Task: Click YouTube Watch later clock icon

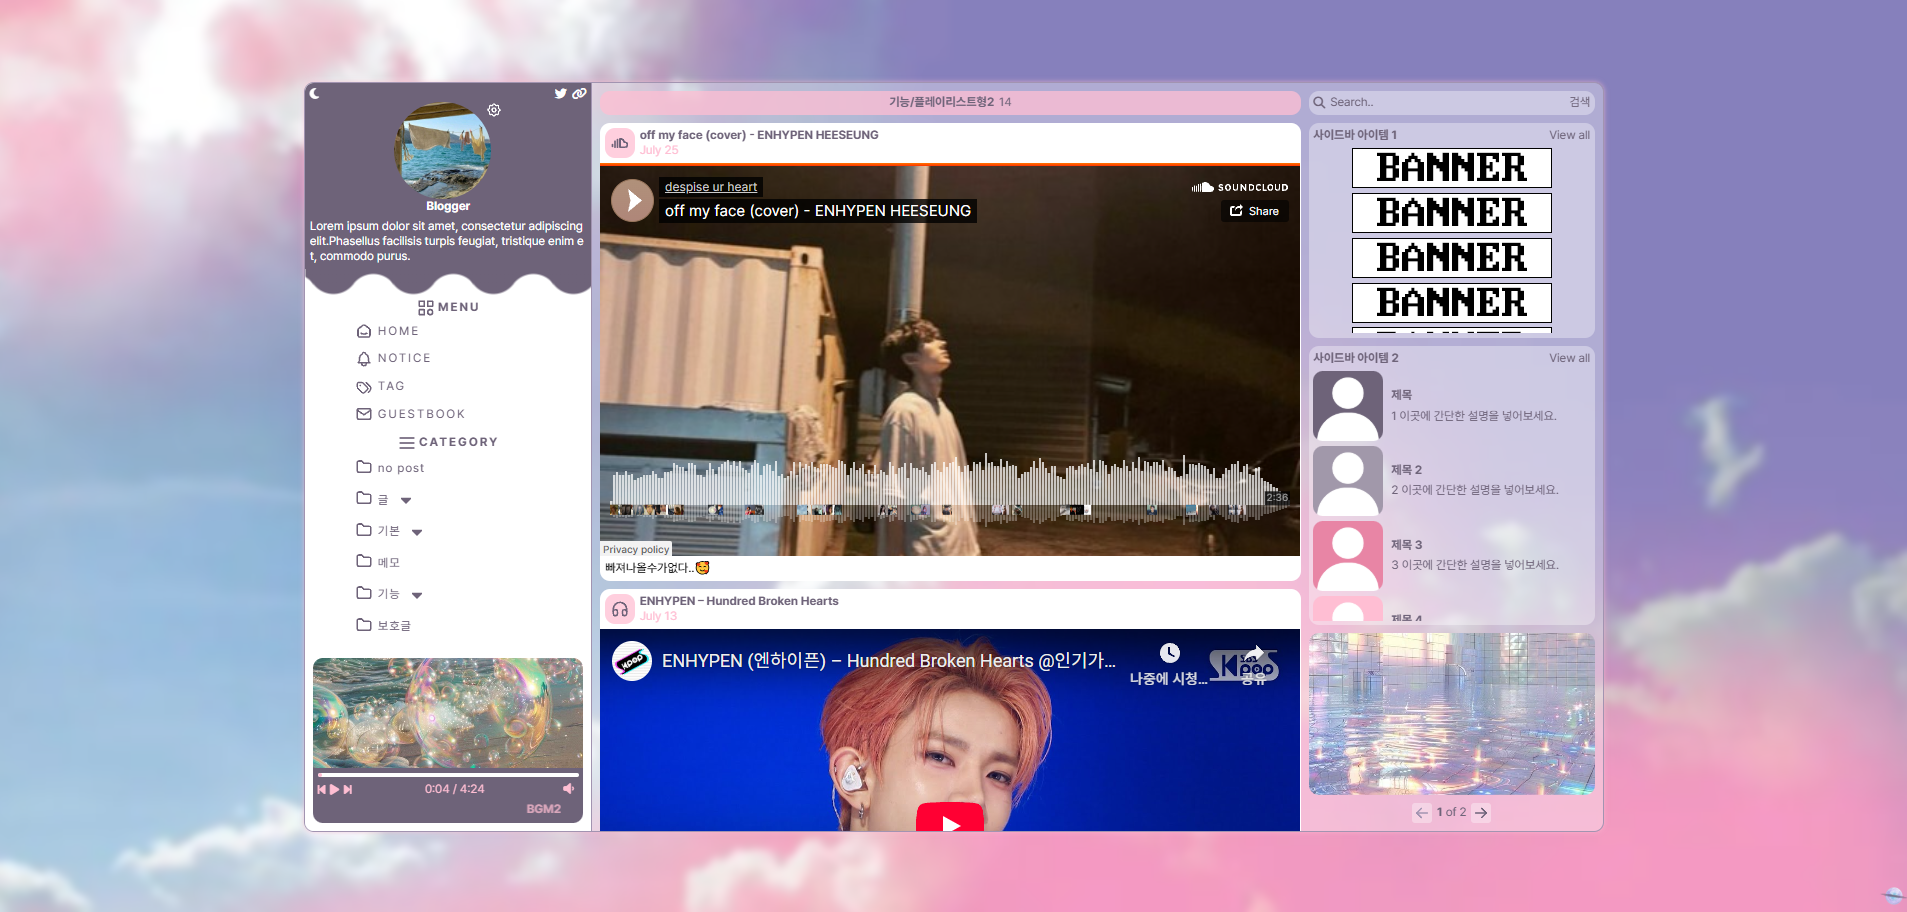Action: pos(1170,653)
